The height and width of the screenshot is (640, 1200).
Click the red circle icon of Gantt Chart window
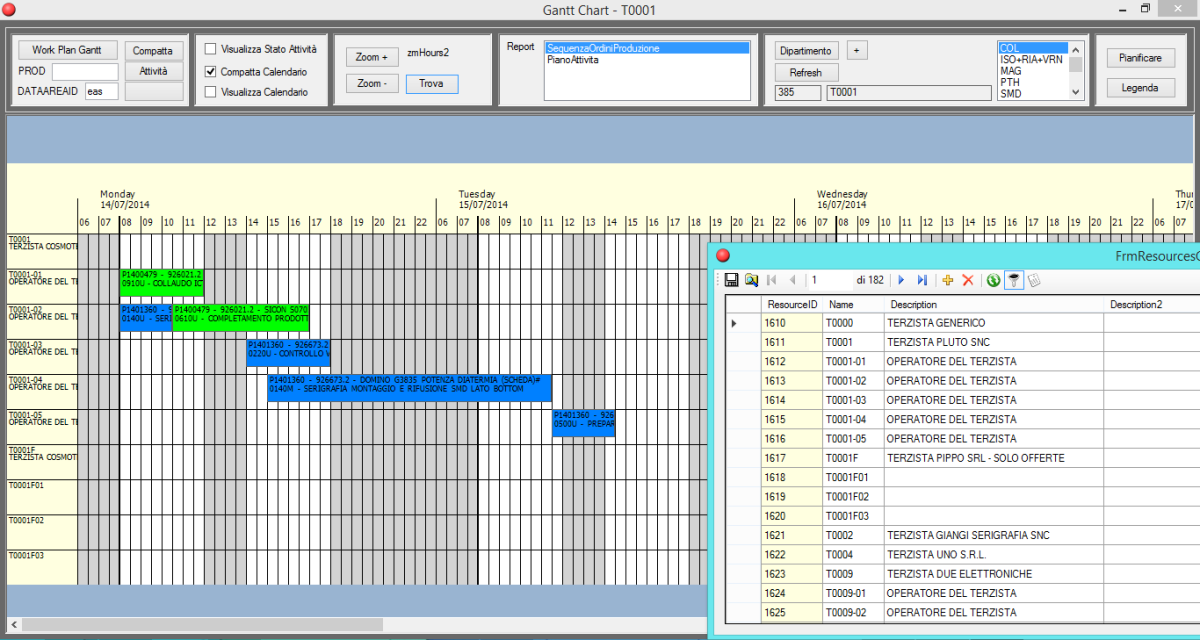coord(10,10)
